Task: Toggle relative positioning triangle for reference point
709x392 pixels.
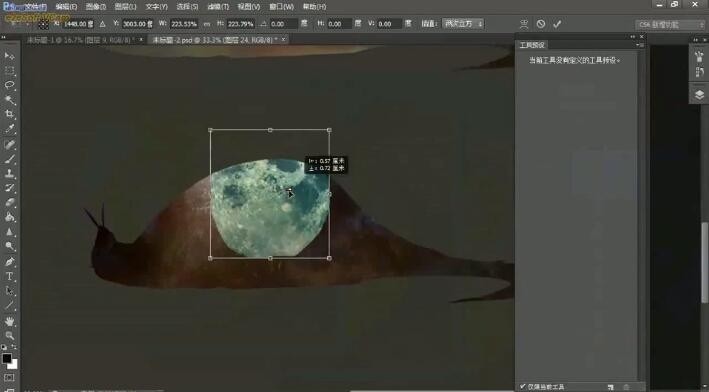Action: click(103, 24)
